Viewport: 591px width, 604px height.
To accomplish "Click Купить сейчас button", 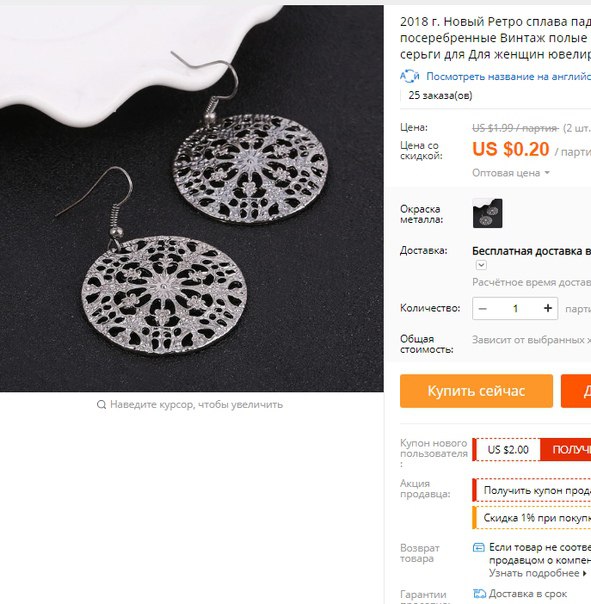I will coord(476,391).
